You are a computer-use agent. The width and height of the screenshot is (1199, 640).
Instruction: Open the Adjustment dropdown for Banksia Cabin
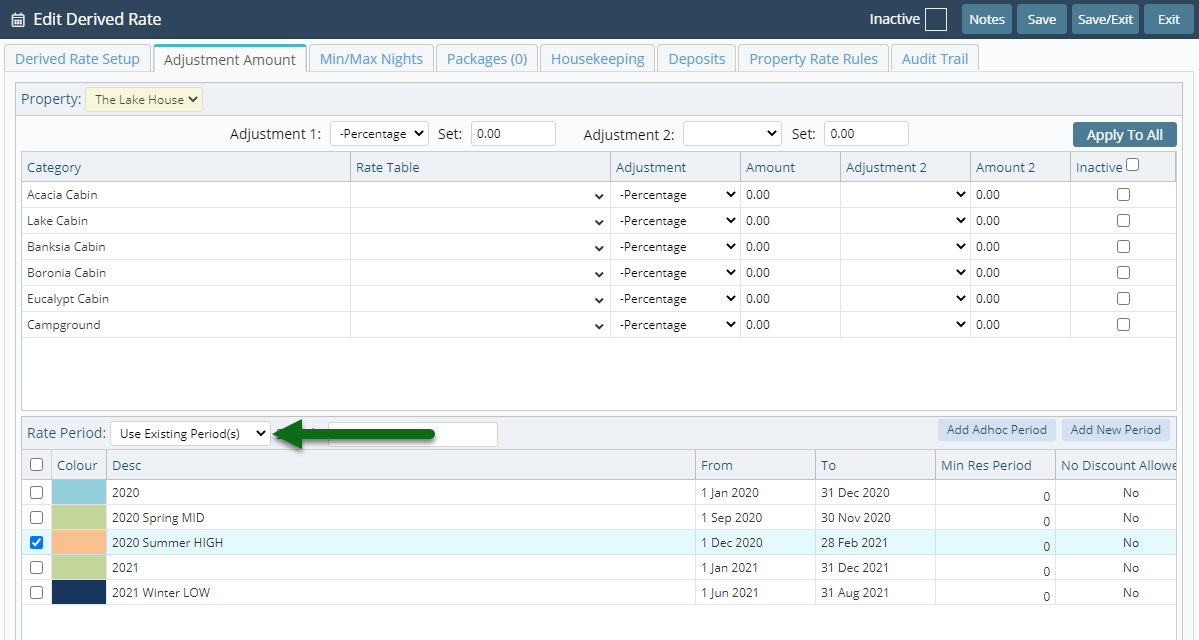pyautogui.click(x=675, y=247)
